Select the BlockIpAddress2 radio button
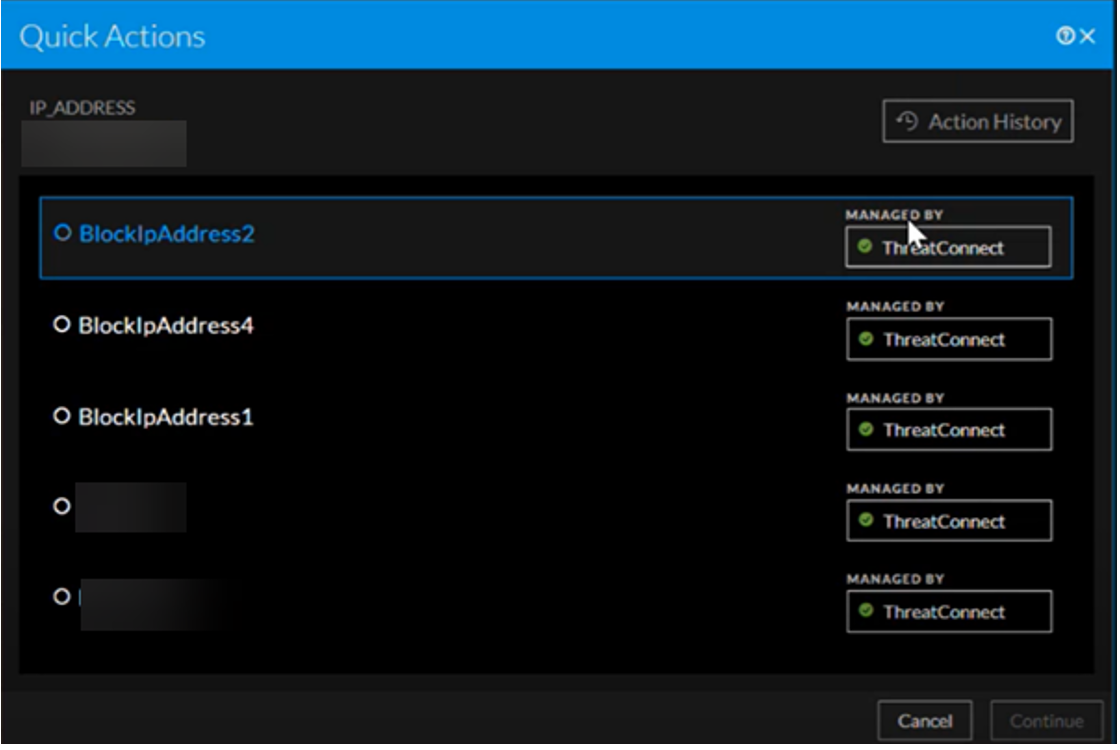The image size is (1120, 750). 63,233
